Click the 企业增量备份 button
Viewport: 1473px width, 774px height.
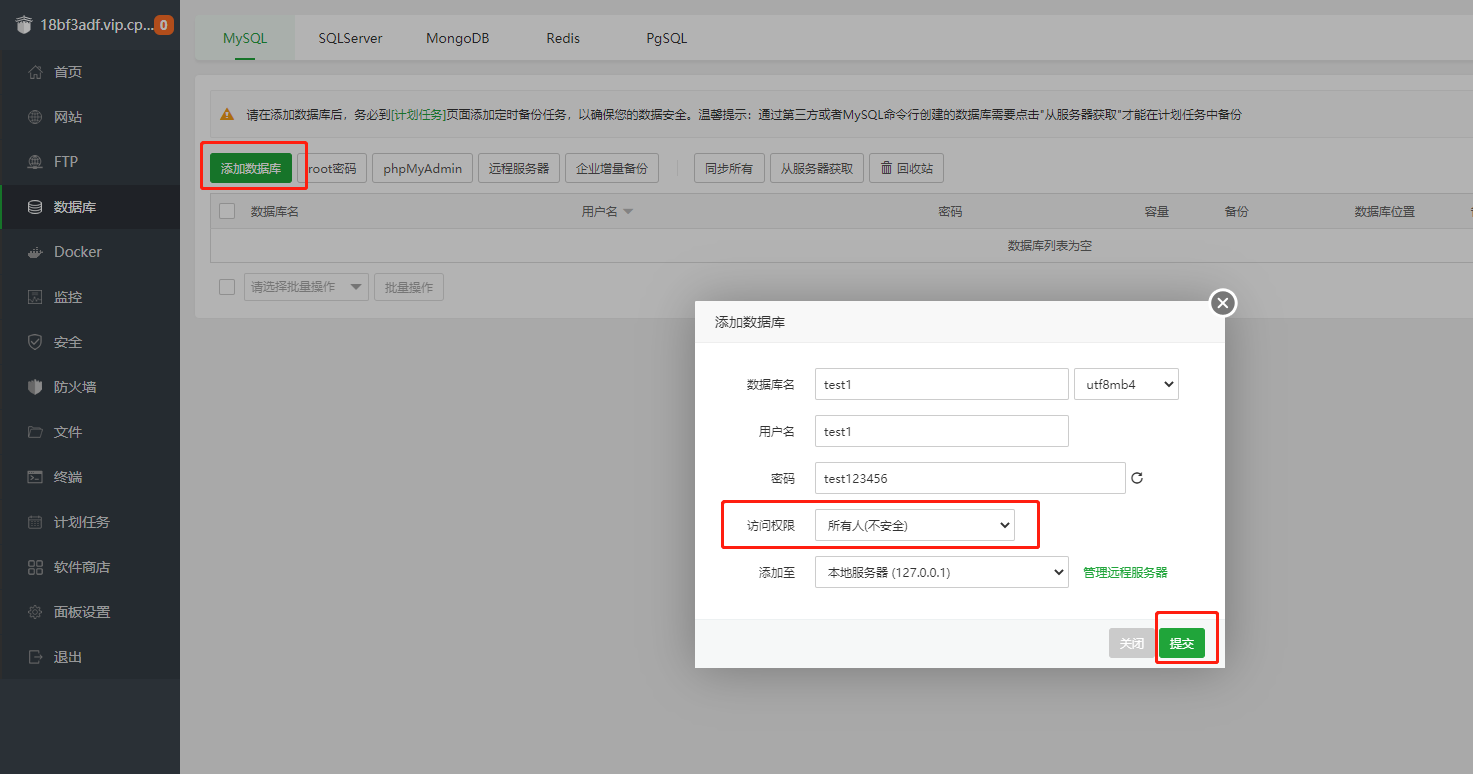click(x=612, y=168)
